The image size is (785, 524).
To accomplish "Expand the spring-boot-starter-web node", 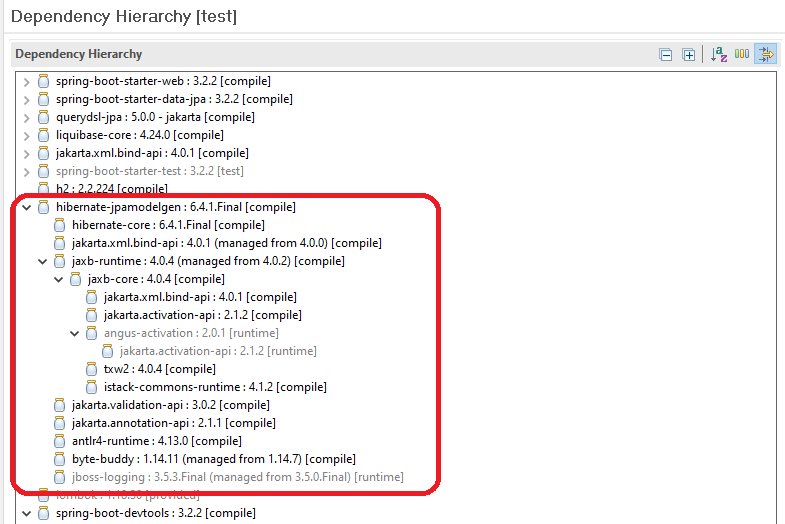I will point(27,82).
